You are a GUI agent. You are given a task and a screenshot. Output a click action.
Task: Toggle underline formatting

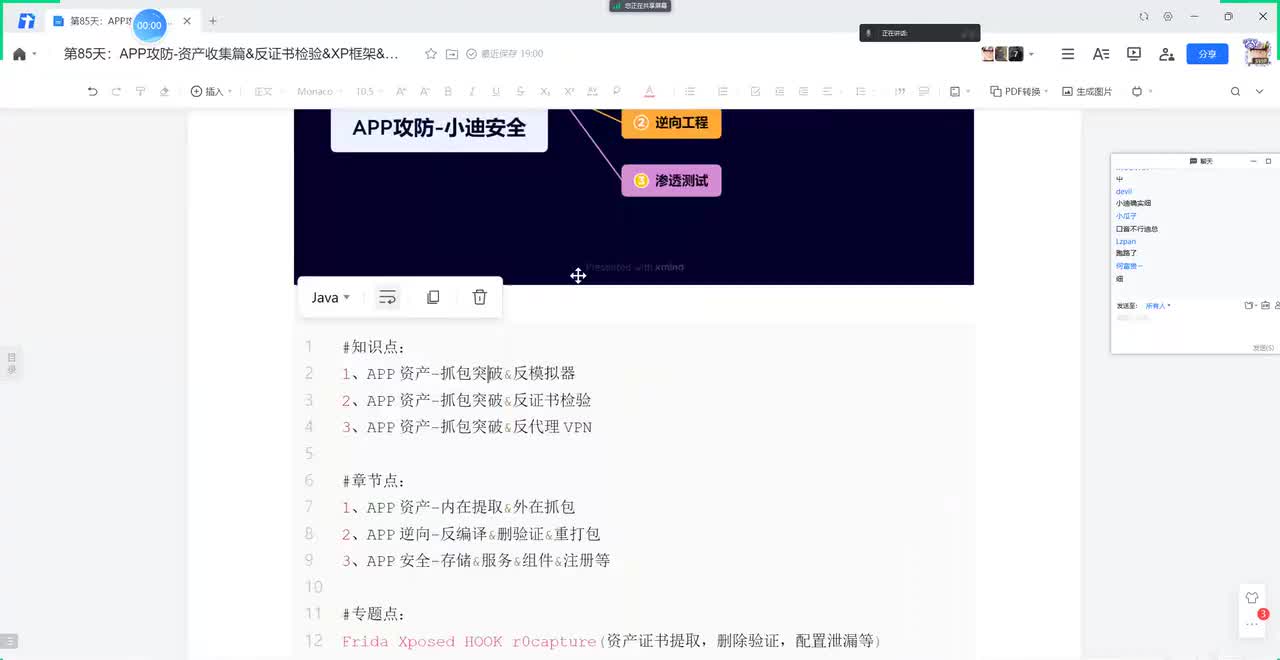point(496,91)
